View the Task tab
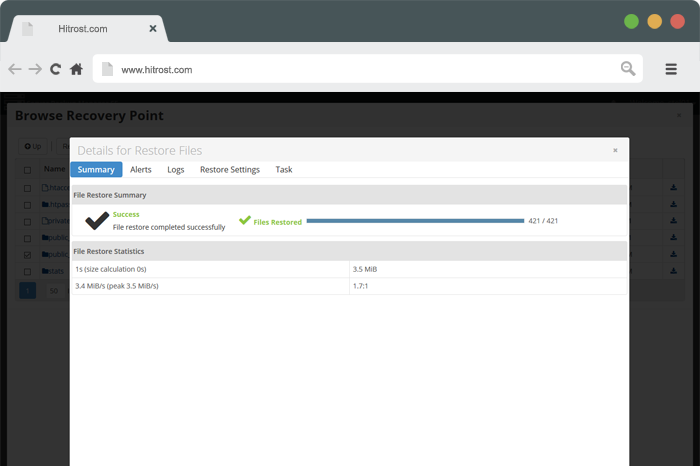 click(284, 170)
